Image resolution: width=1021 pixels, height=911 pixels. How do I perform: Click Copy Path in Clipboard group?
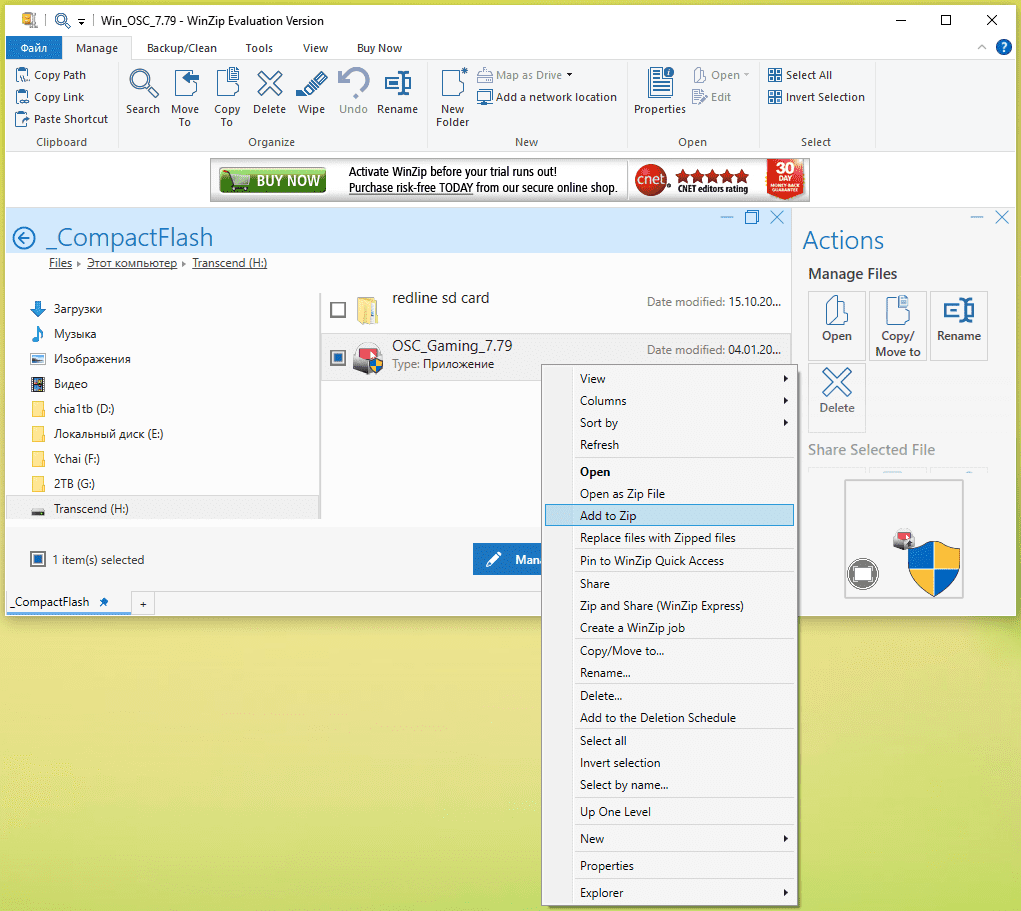[51, 75]
